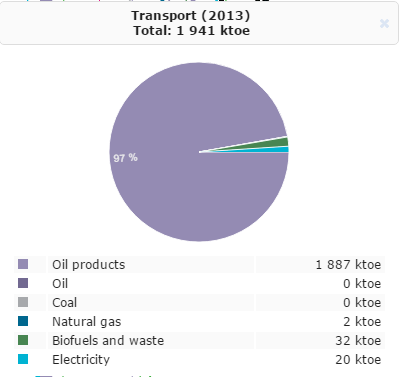Click the Natural gas blue swatch
This screenshot has width=402, height=377.
[23, 321]
